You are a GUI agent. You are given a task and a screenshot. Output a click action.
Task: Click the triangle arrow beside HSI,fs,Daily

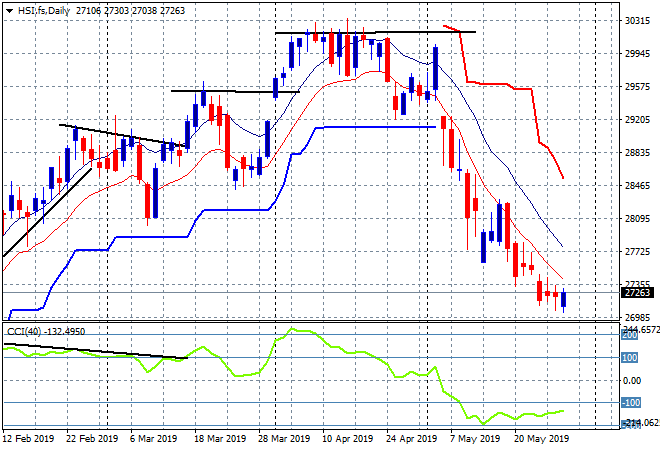click(9, 11)
